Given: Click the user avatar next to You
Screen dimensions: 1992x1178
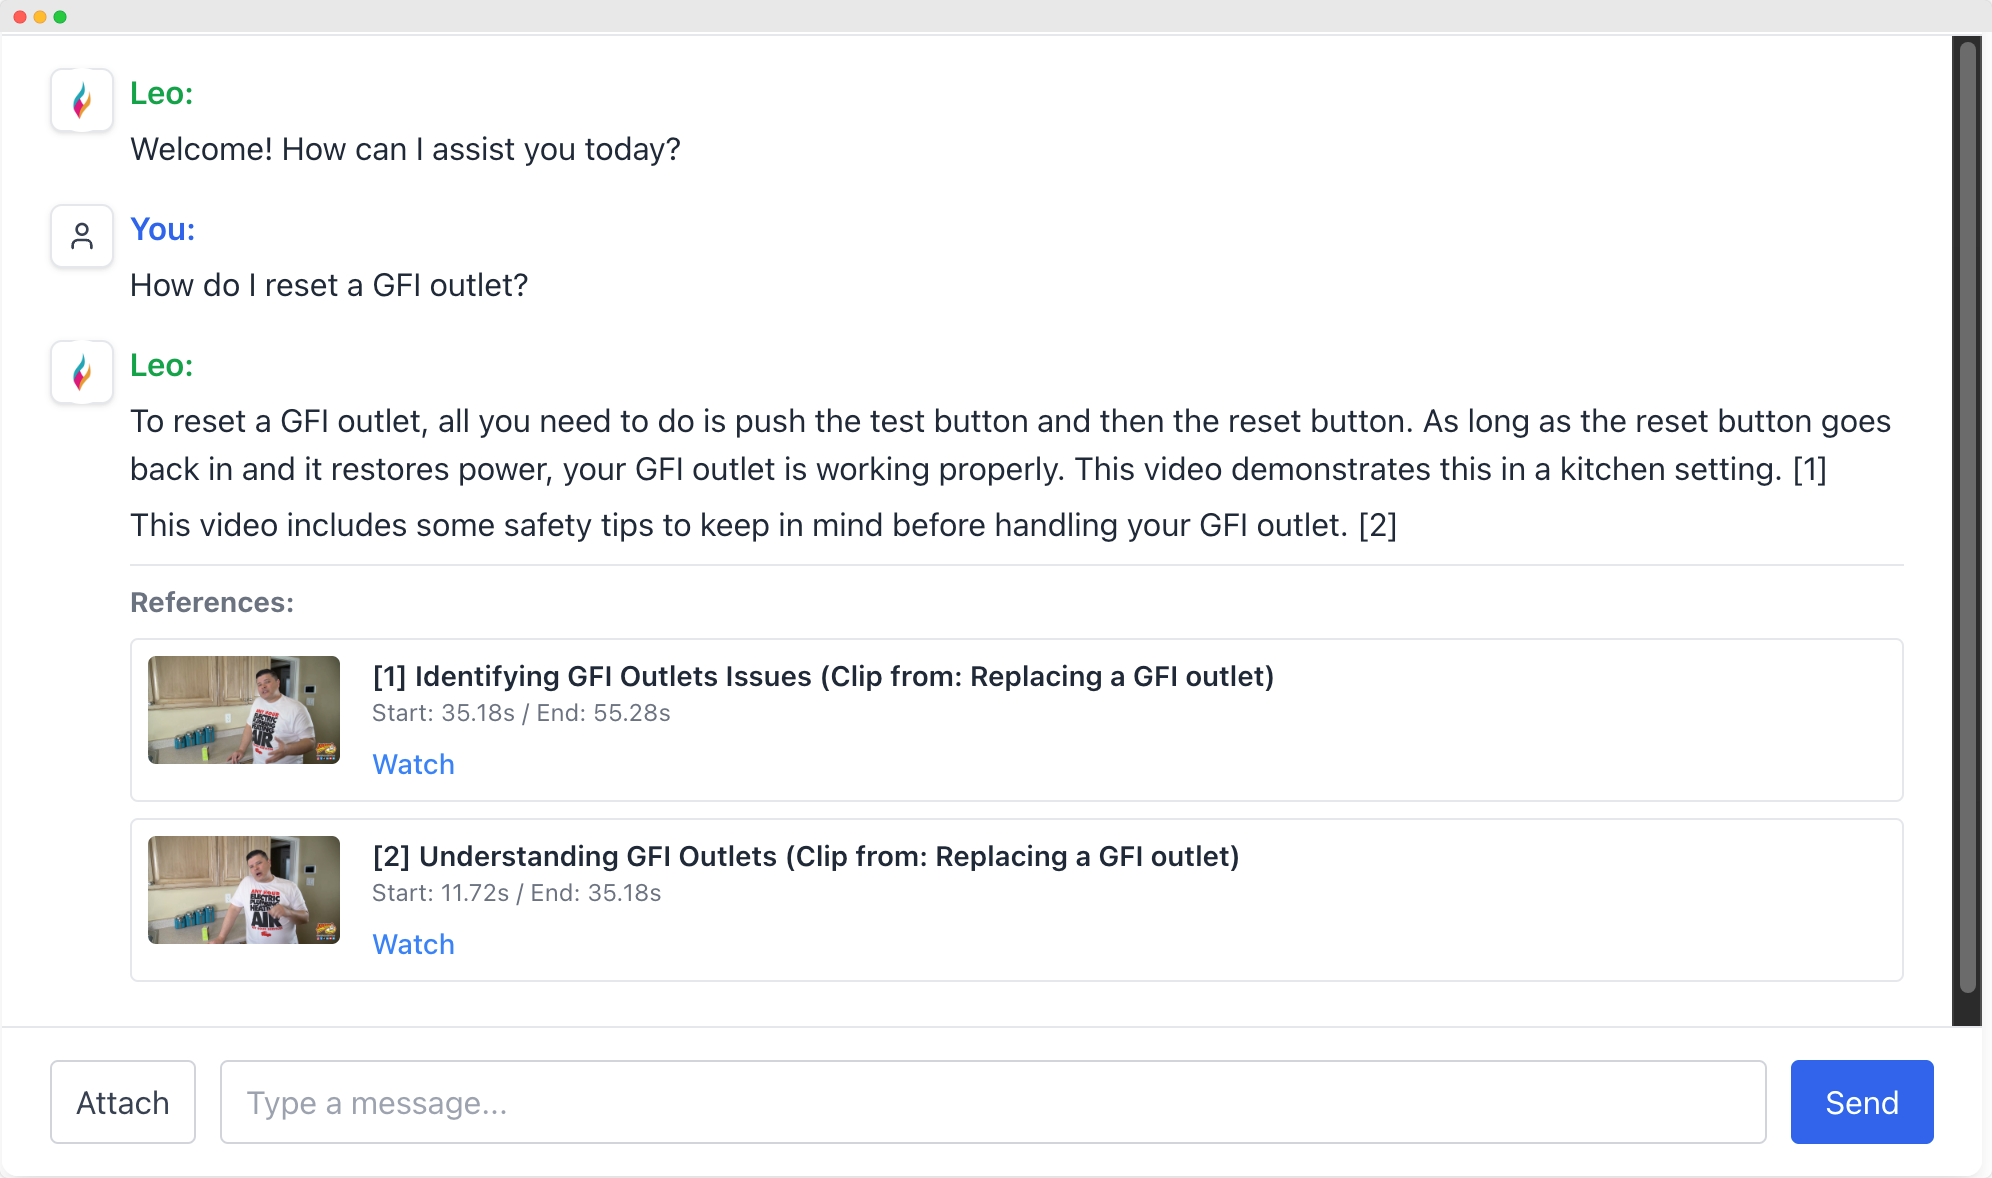Looking at the screenshot, I should point(82,236).
